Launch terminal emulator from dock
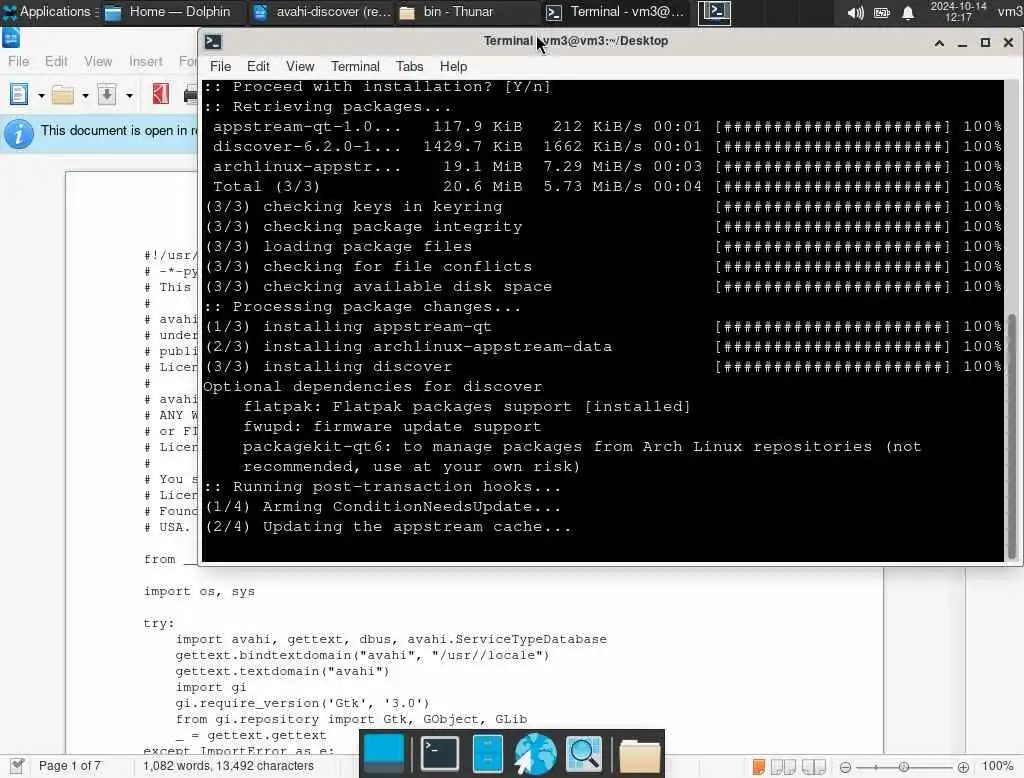This screenshot has width=1024, height=778. coord(440,754)
